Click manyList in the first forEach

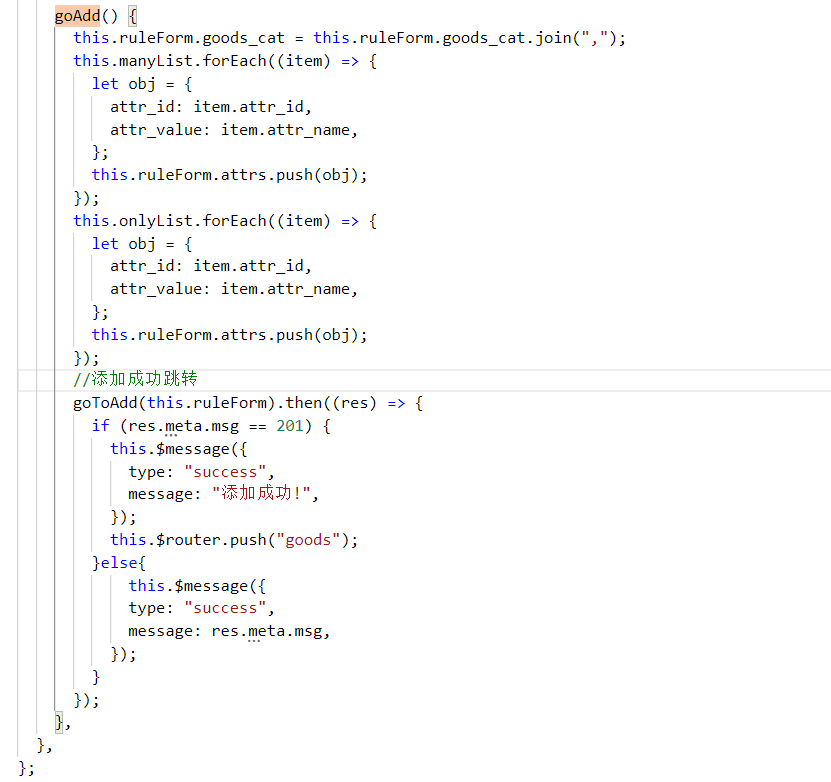coord(150,61)
